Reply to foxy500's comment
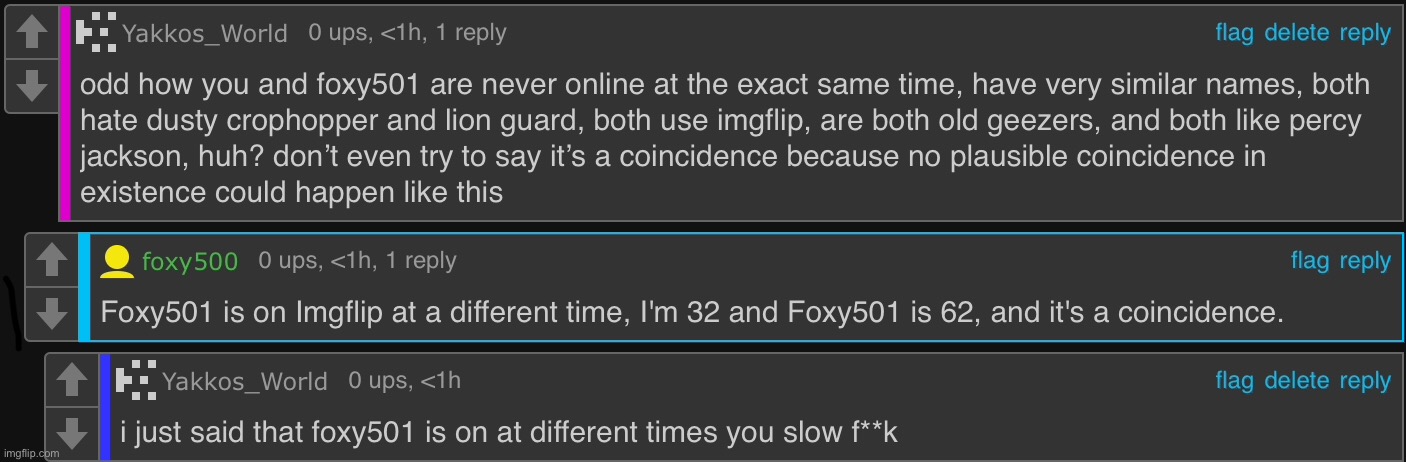Screen dimensions: 1406x462 [1365, 262]
